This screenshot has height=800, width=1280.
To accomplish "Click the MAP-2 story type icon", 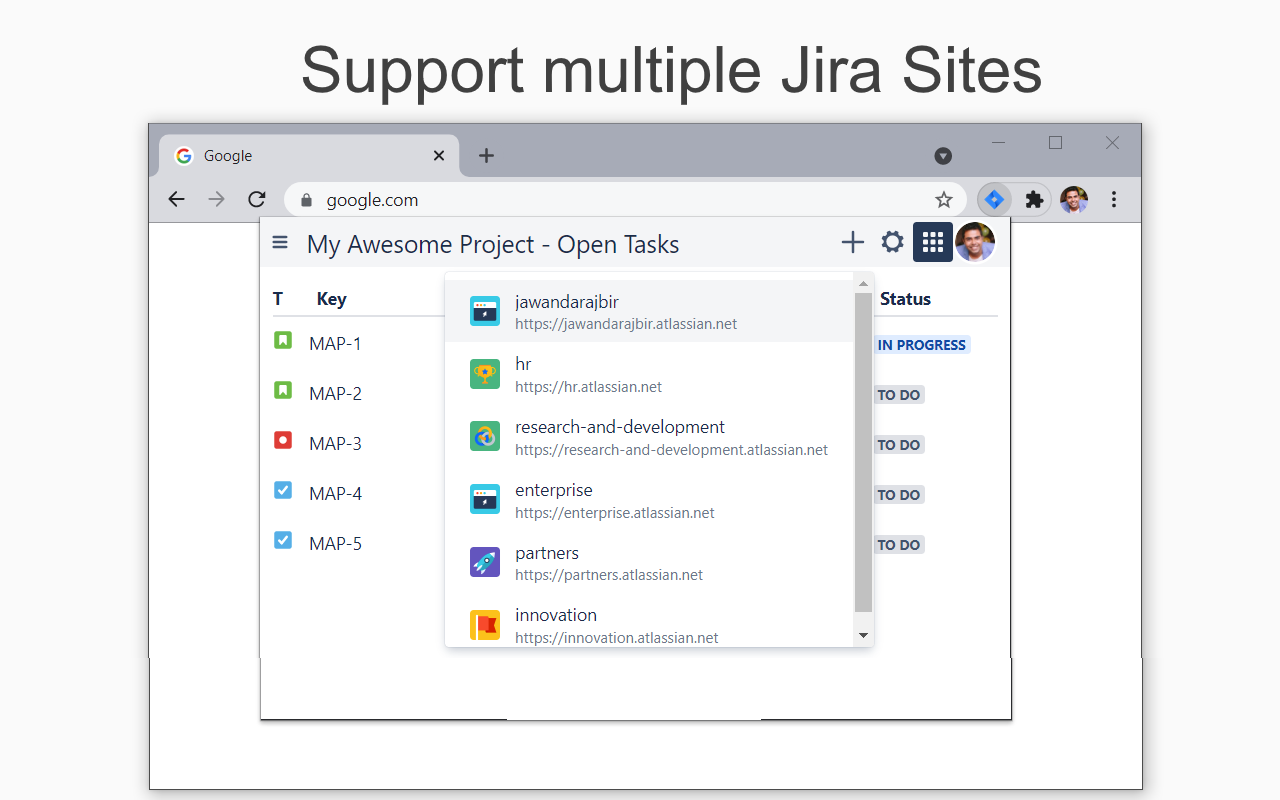I will click(283, 391).
